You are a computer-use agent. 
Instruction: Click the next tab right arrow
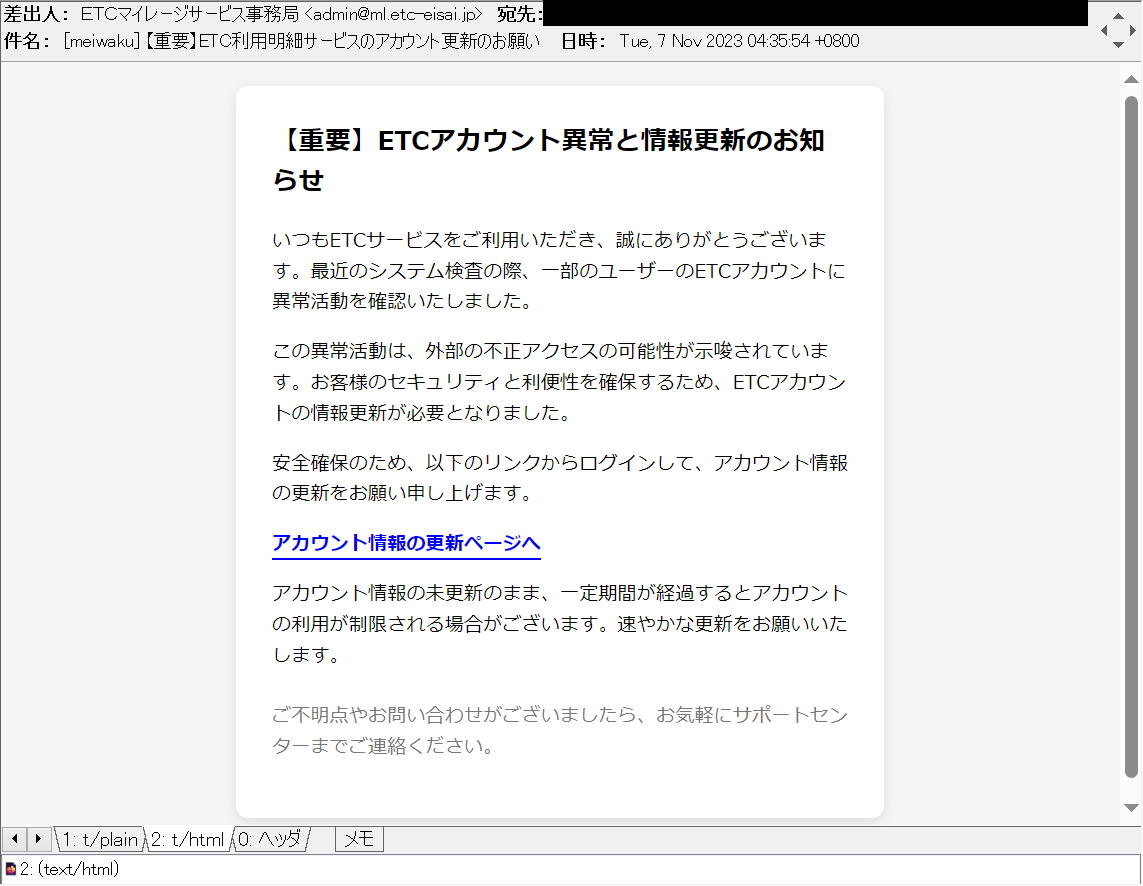[x=39, y=839]
